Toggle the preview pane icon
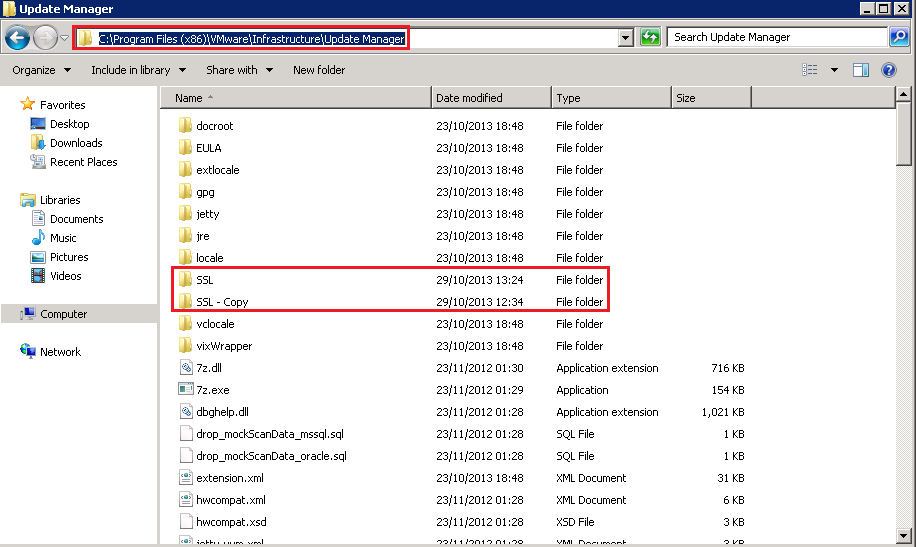The height and width of the screenshot is (547, 916). (x=860, y=70)
